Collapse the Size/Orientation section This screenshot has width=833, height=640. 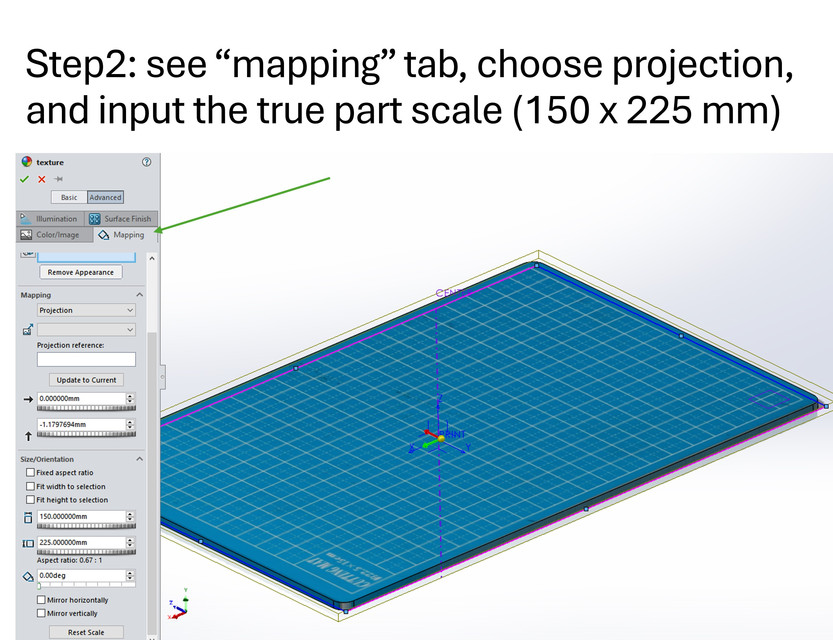pos(137,460)
